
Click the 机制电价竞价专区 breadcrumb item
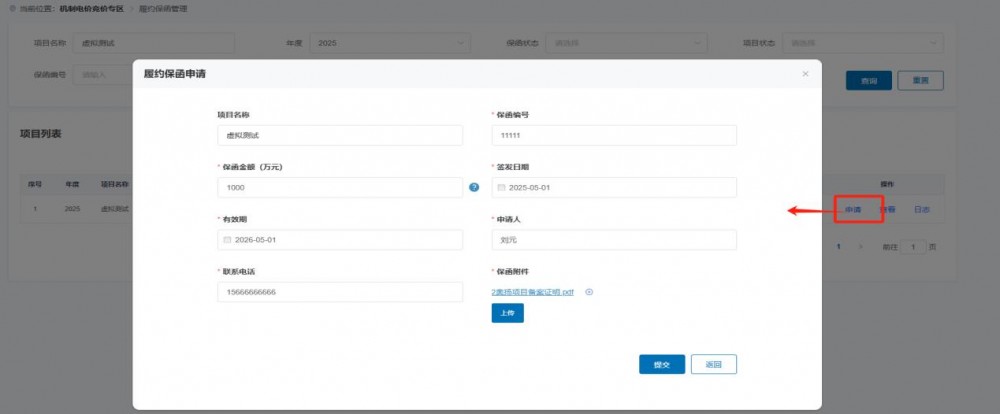[x=91, y=8]
